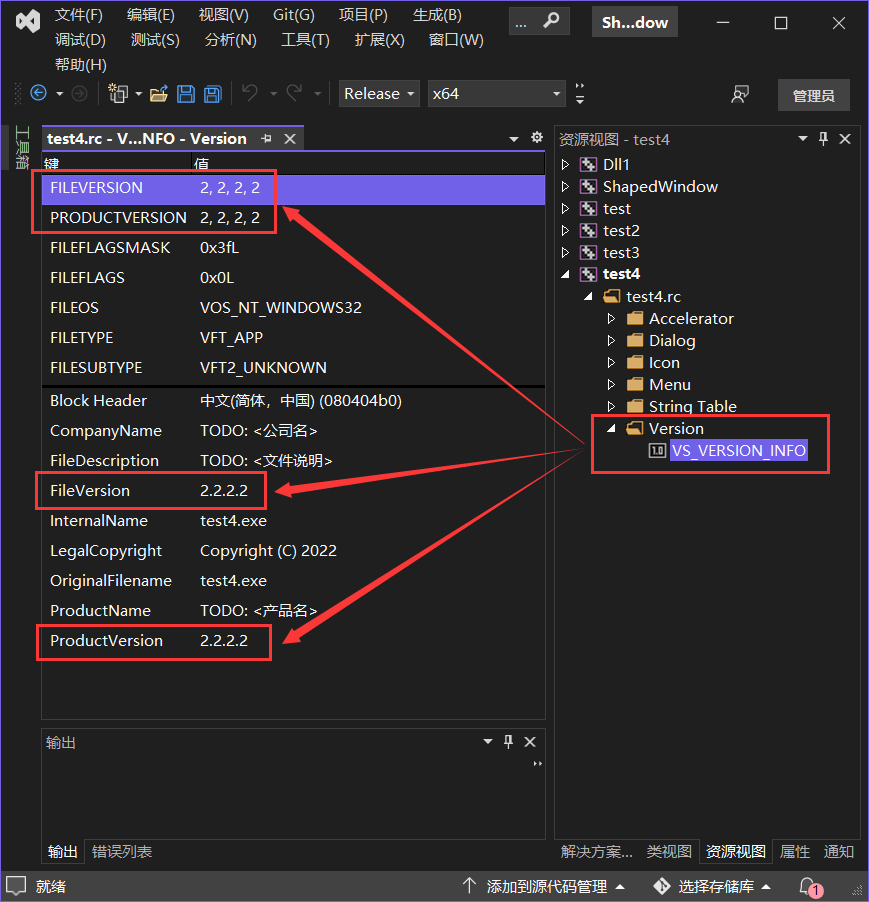Click the 管理员 button
Viewport: 869px width, 902px height.
click(813, 95)
